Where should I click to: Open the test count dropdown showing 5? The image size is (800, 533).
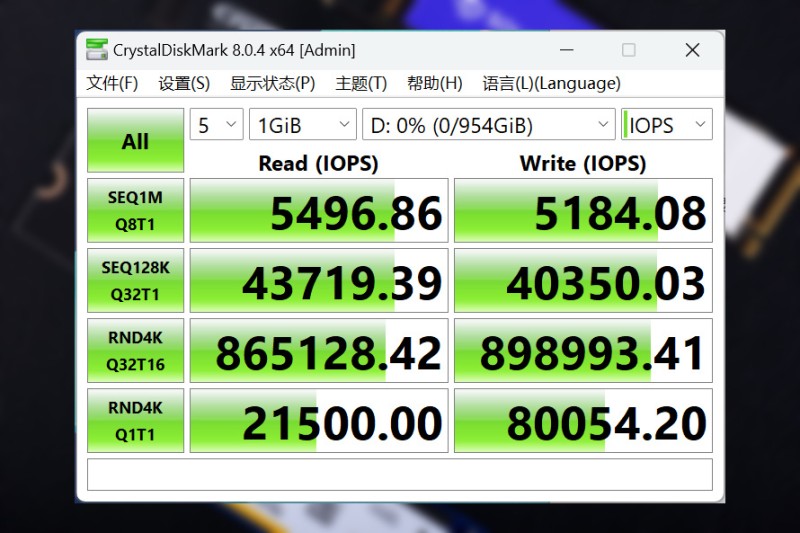tap(216, 124)
